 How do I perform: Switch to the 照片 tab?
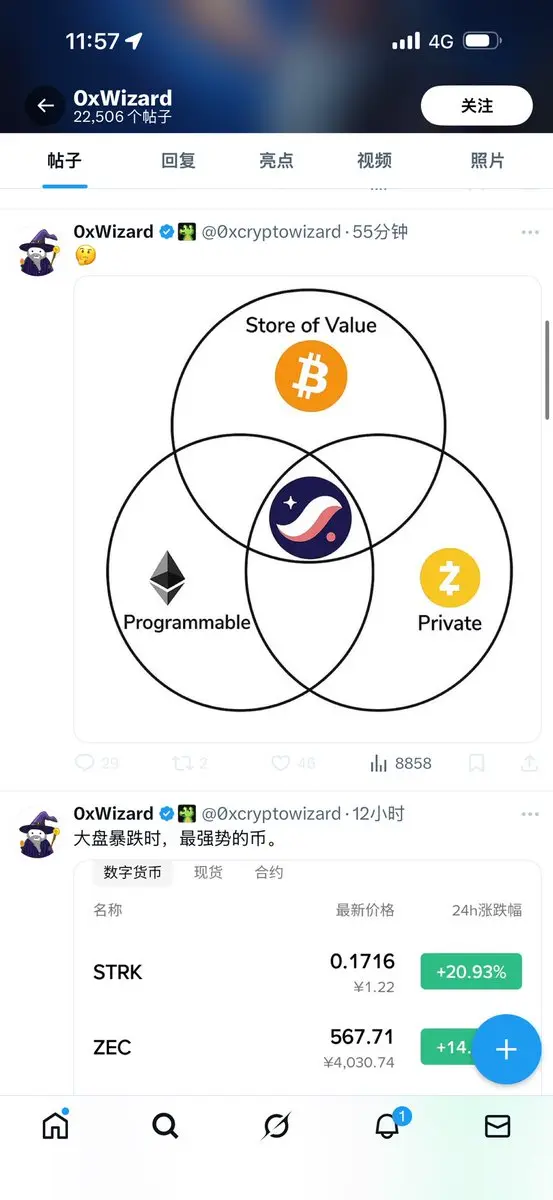pyautogui.click(x=487, y=160)
